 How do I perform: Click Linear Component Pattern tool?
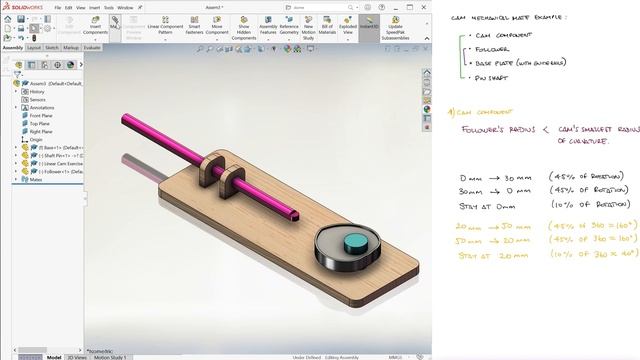pos(165,25)
